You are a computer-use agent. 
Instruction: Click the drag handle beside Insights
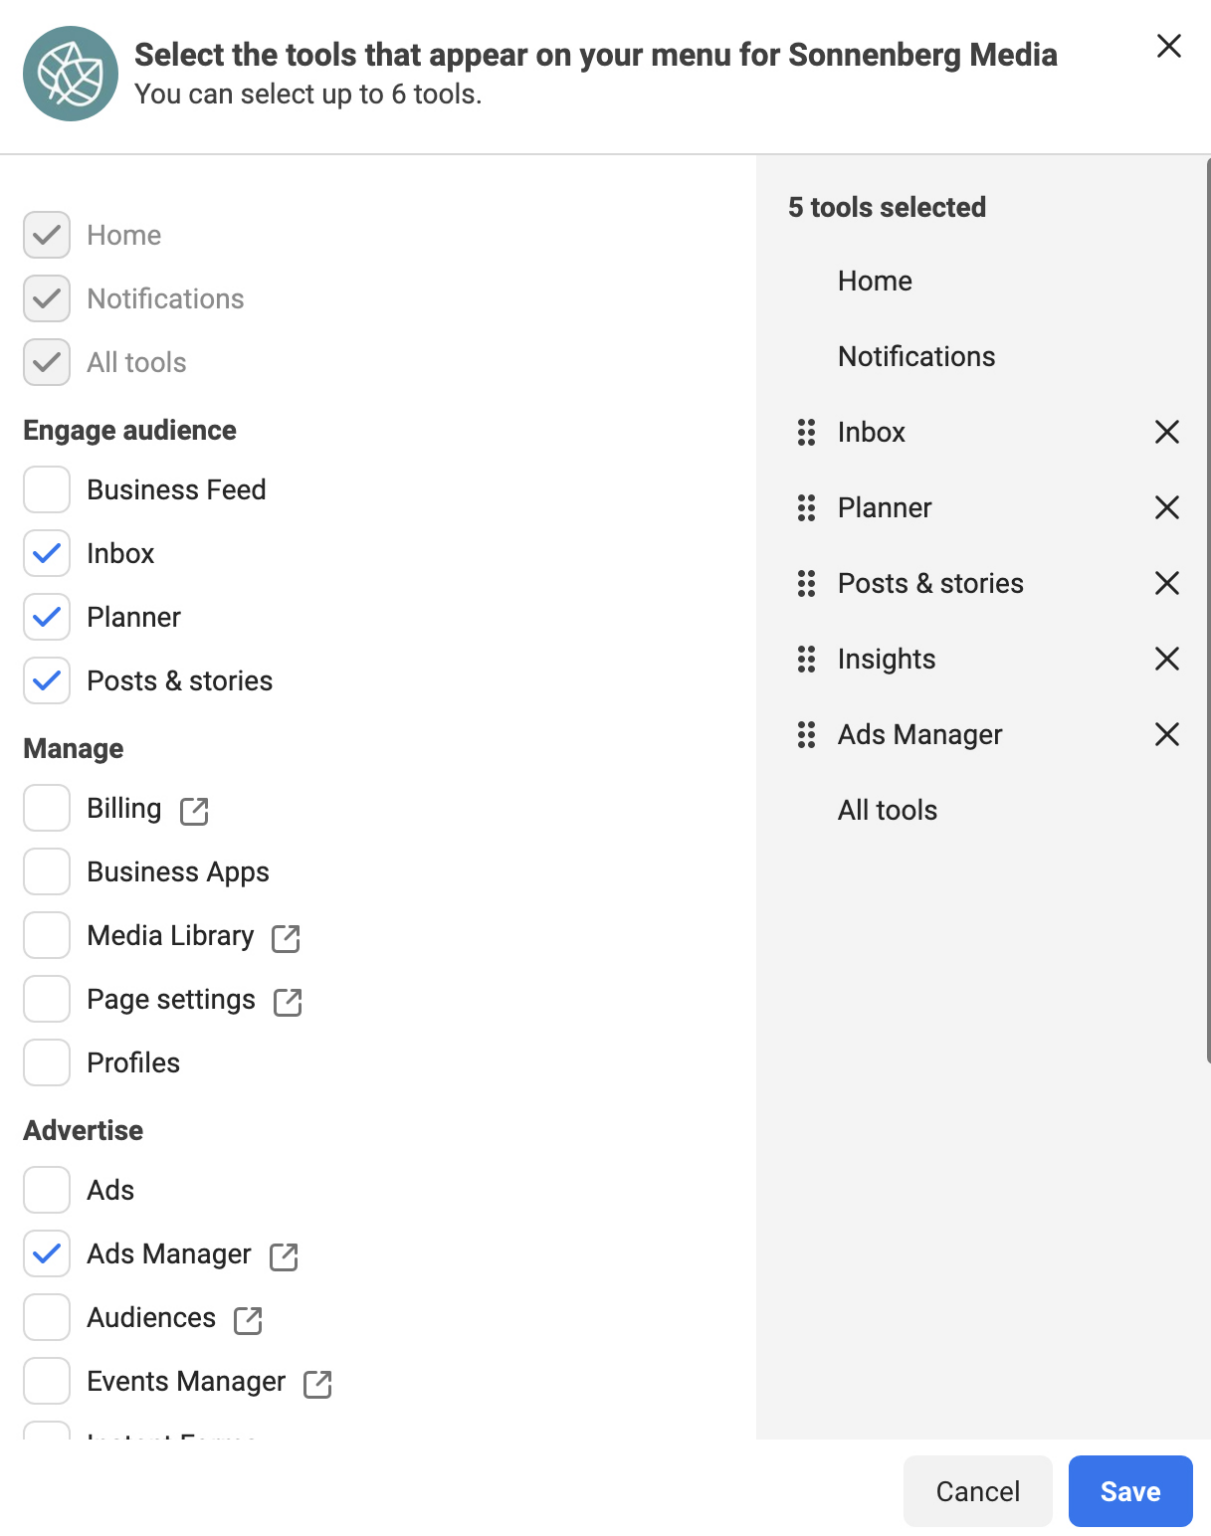coord(806,659)
